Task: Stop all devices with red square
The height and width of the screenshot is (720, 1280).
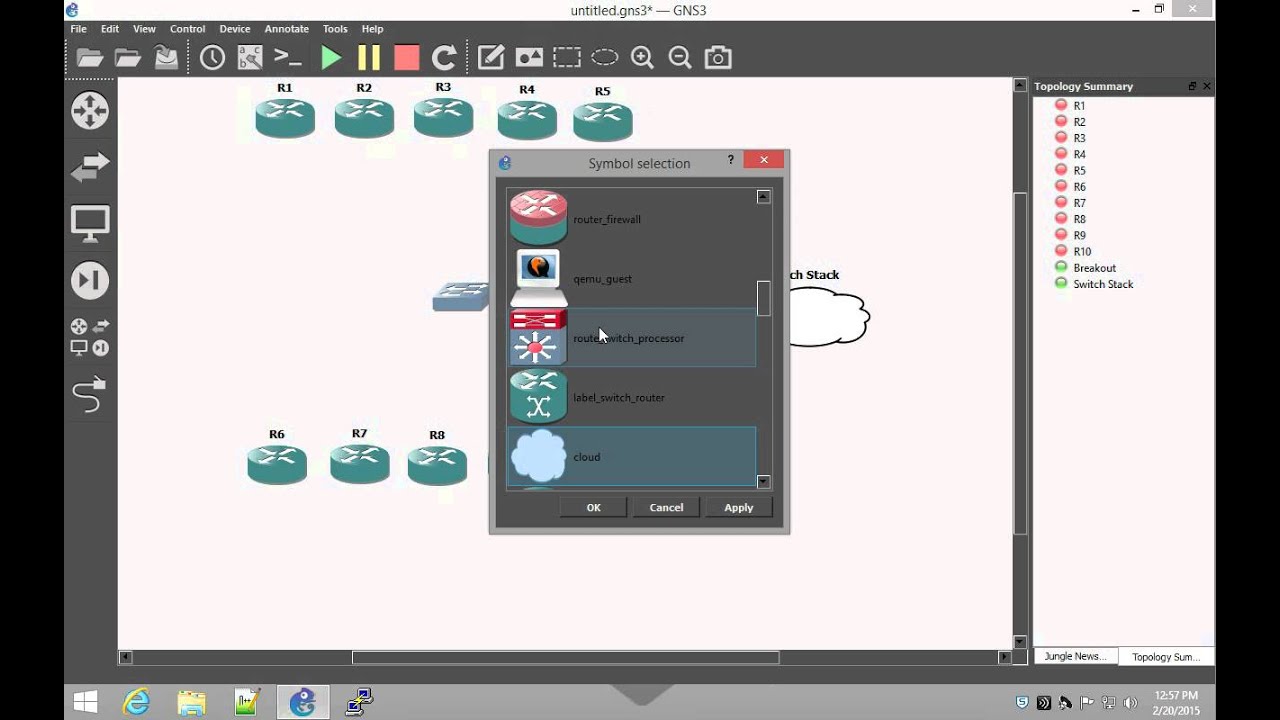Action: tap(406, 58)
